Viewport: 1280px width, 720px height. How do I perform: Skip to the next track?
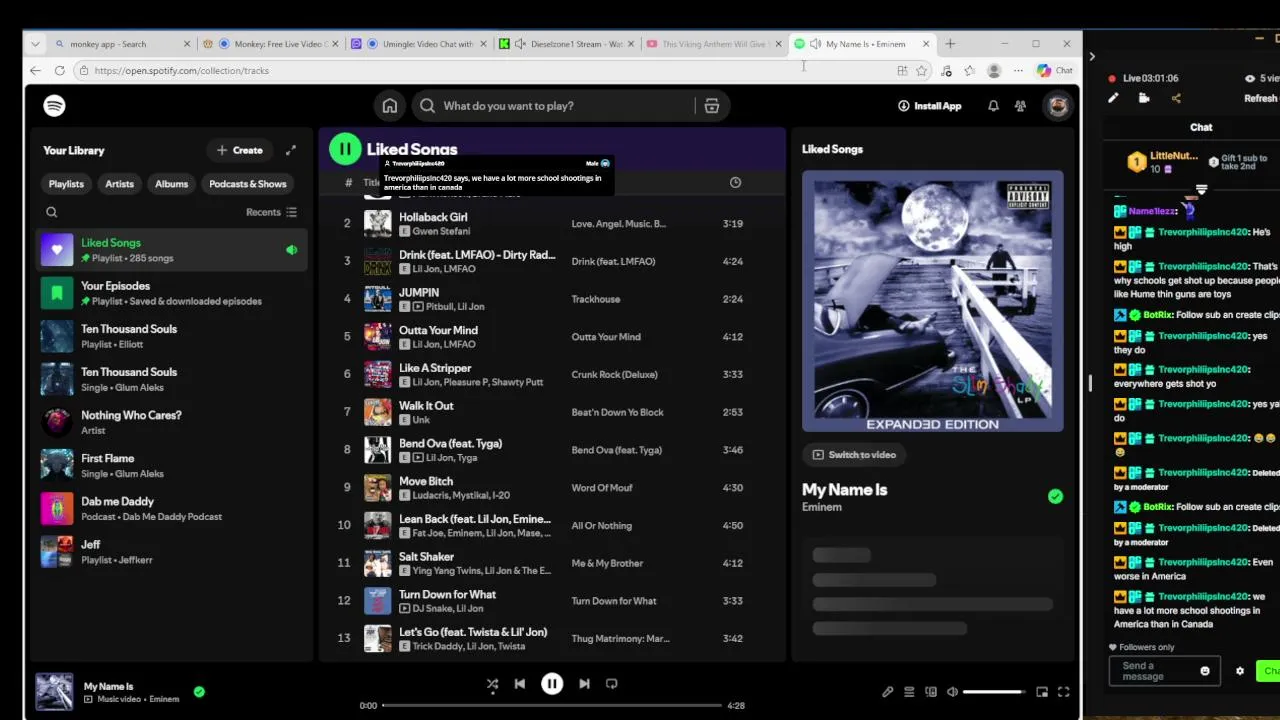[x=584, y=684]
